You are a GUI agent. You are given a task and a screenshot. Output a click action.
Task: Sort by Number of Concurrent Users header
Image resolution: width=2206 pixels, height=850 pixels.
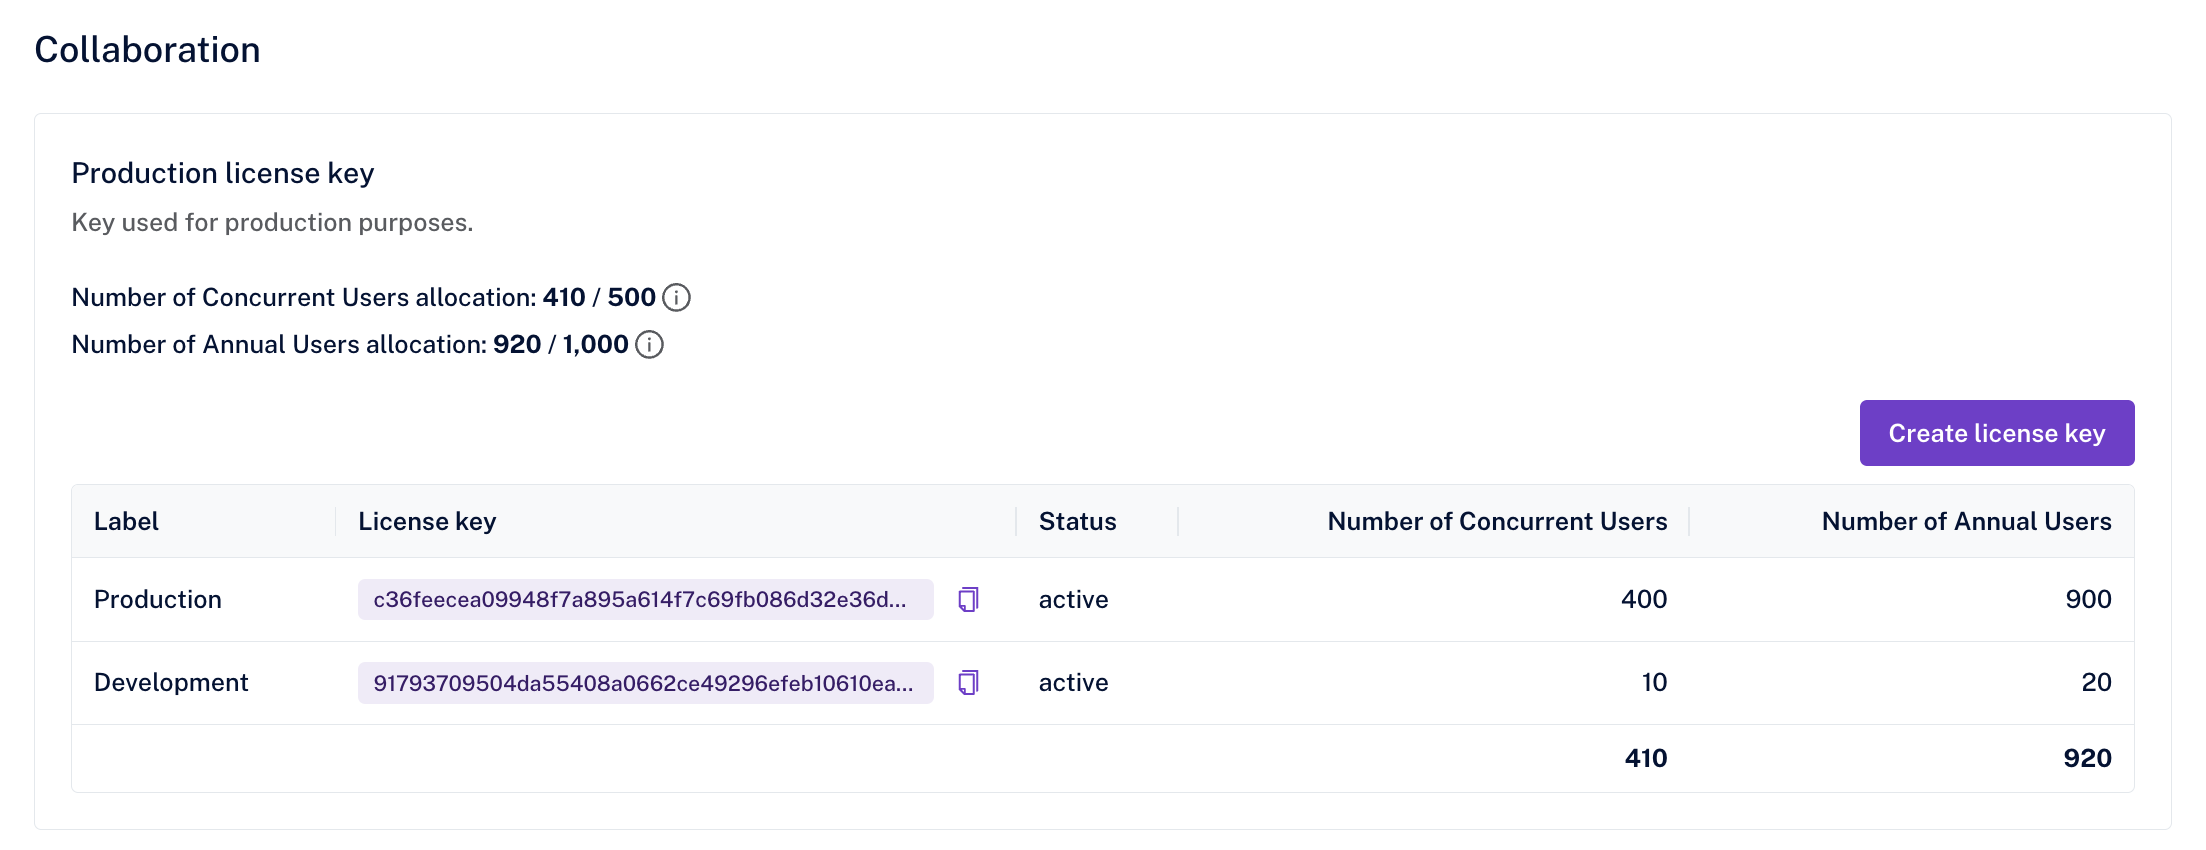[1496, 521]
